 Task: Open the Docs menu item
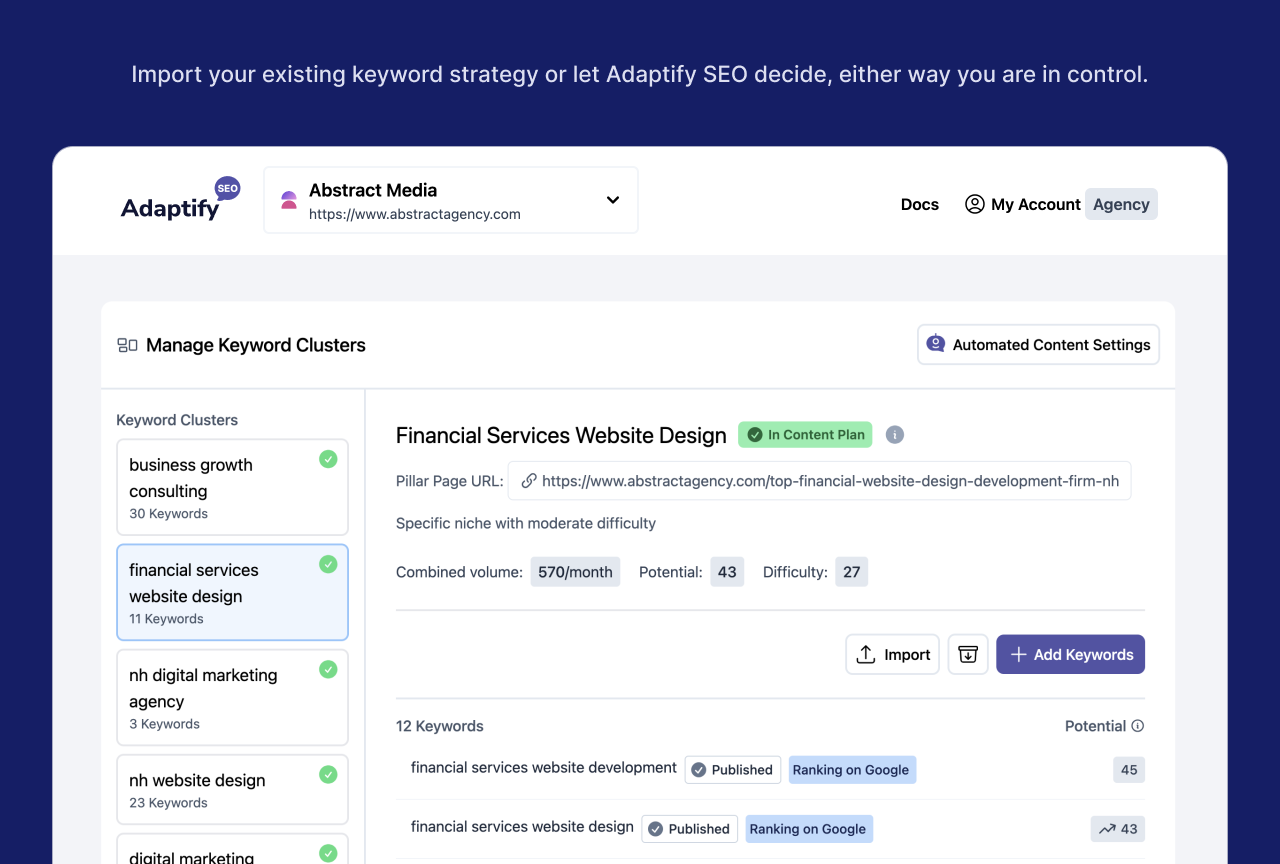(x=919, y=204)
